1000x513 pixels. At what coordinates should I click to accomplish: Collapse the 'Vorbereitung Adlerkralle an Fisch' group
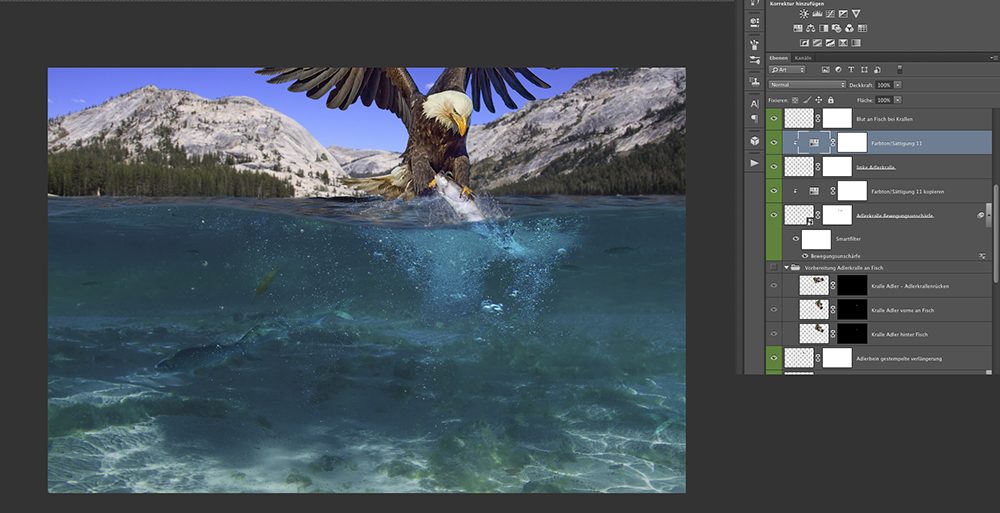787,268
